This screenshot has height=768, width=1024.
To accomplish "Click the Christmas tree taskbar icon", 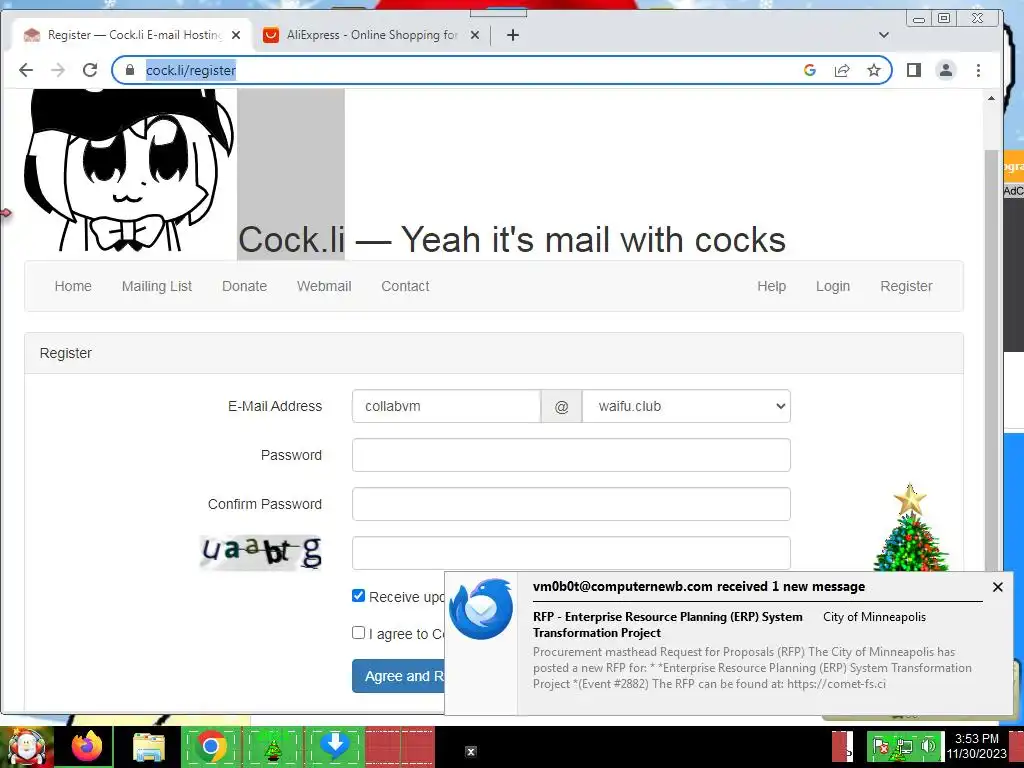I will 272,746.
